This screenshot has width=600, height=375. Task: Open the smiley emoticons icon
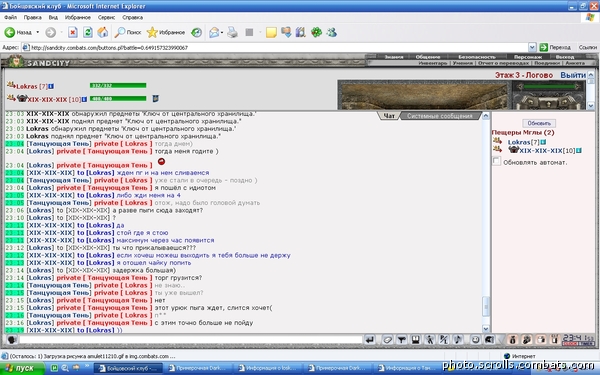[x=475, y=339]
